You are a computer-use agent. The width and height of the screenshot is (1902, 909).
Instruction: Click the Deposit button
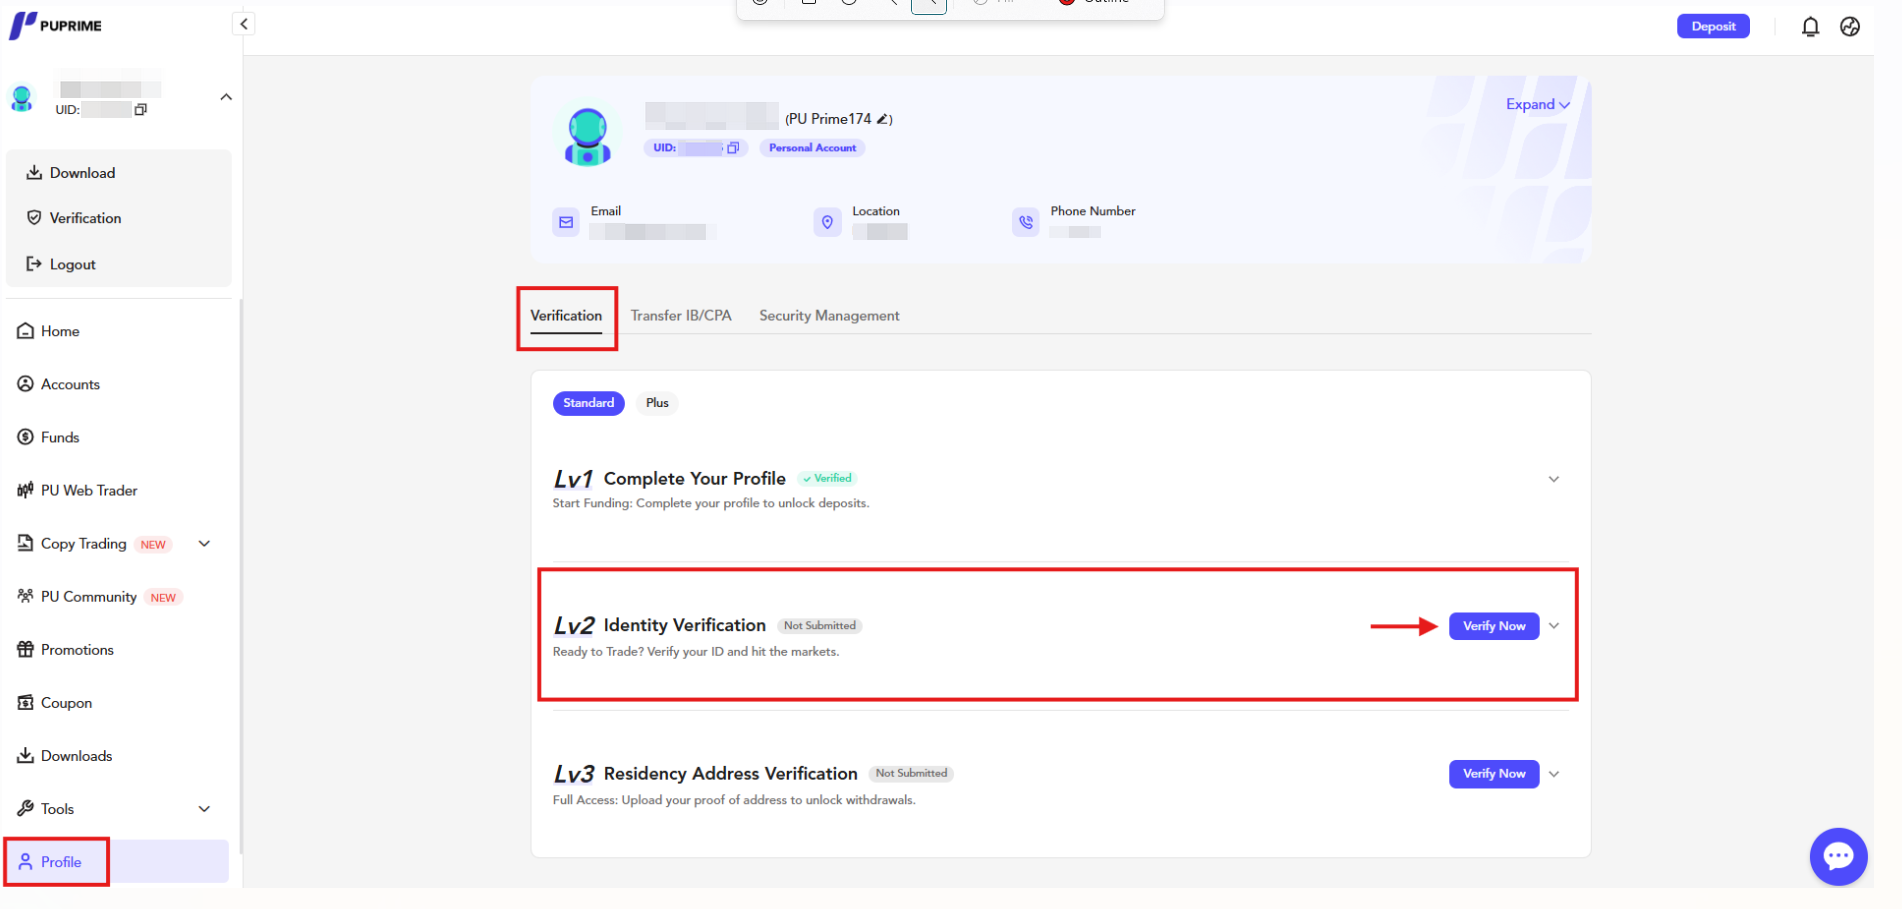click(1713, 27)
